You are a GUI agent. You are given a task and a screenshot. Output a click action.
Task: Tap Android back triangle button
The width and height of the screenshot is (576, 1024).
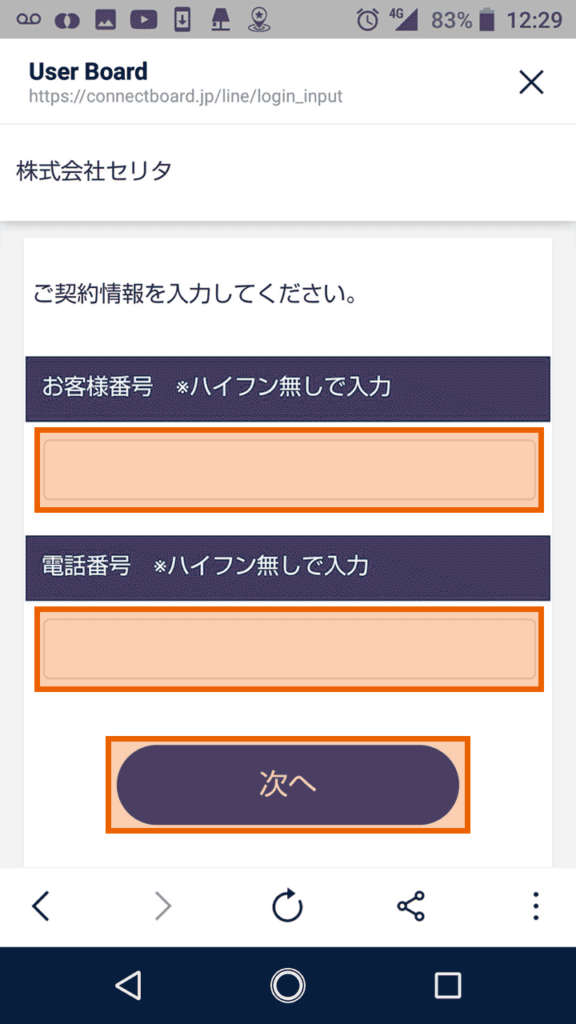tap(129, 985)
